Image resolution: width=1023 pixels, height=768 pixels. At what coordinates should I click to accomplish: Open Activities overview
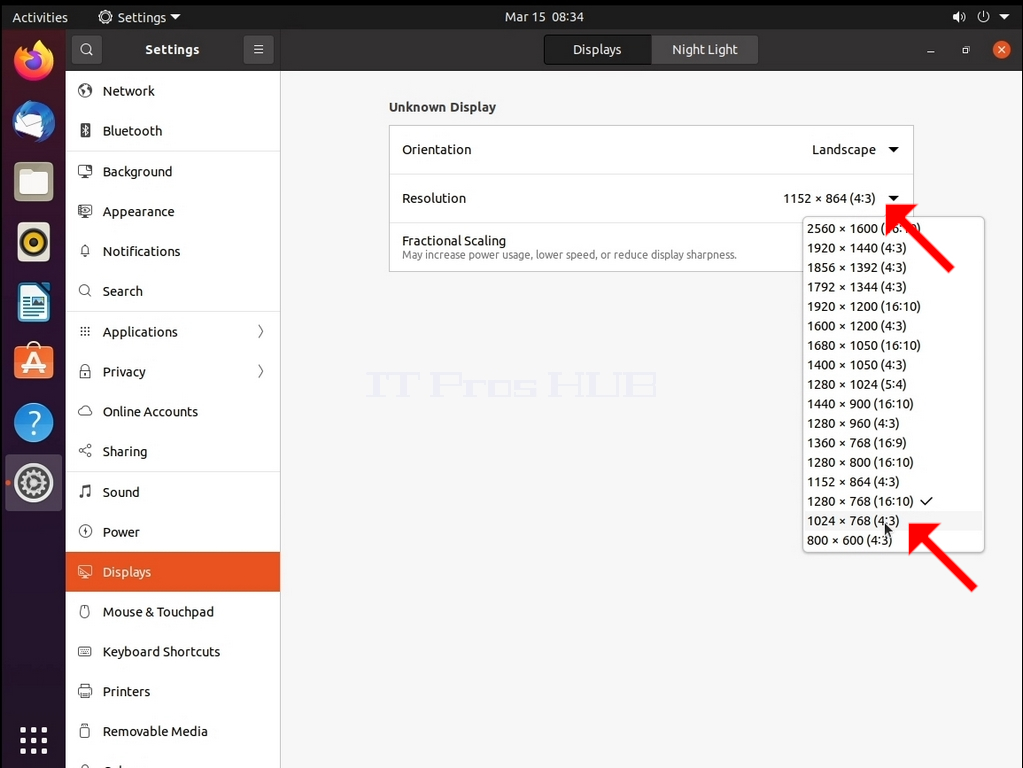[x=40, y=17]
